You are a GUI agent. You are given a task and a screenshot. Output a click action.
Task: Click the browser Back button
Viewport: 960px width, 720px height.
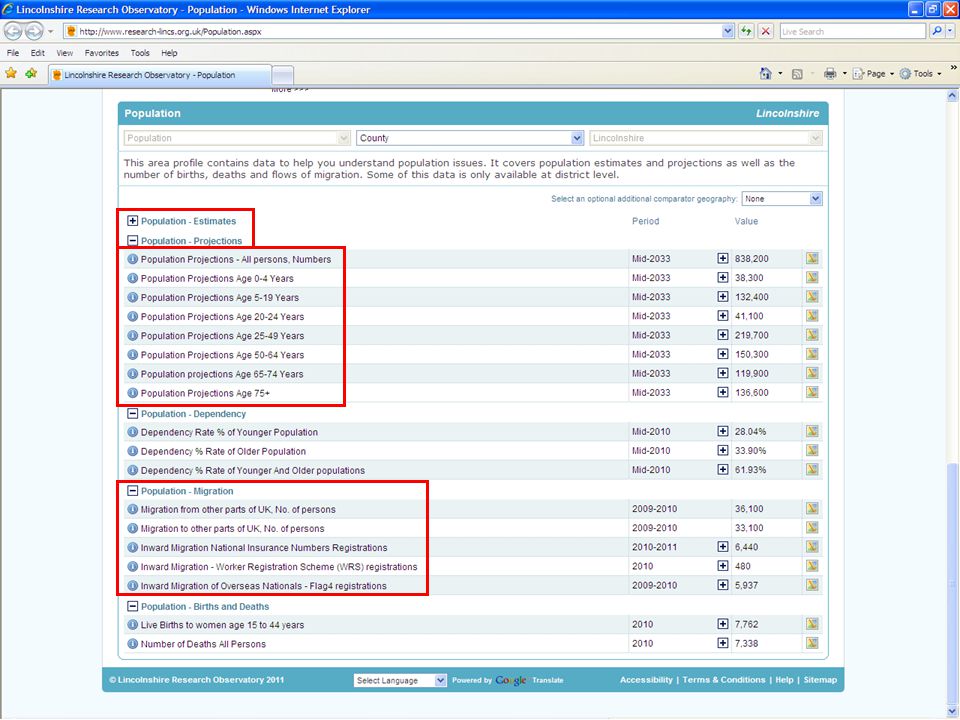point(13,31)
